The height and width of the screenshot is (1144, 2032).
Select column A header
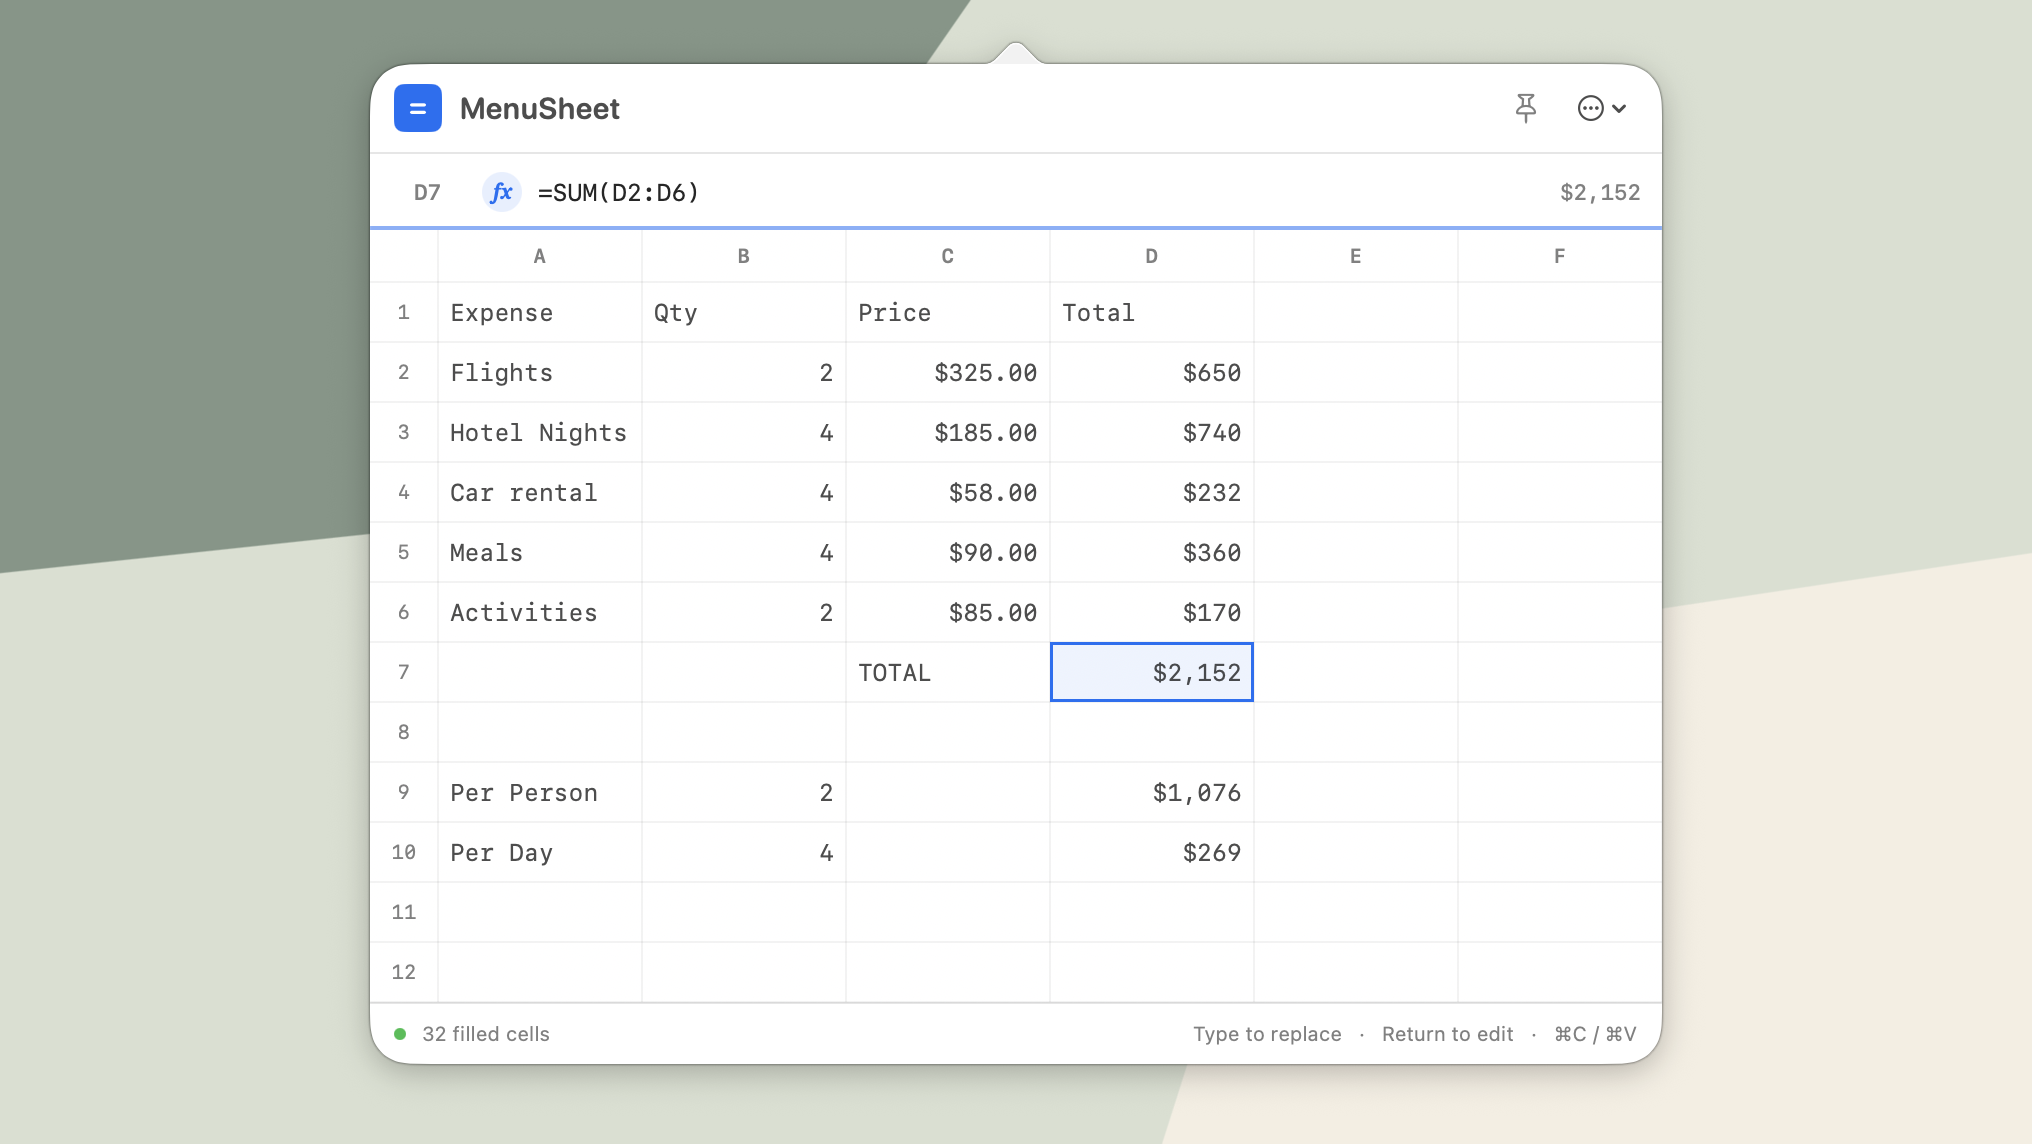point(540,256)
